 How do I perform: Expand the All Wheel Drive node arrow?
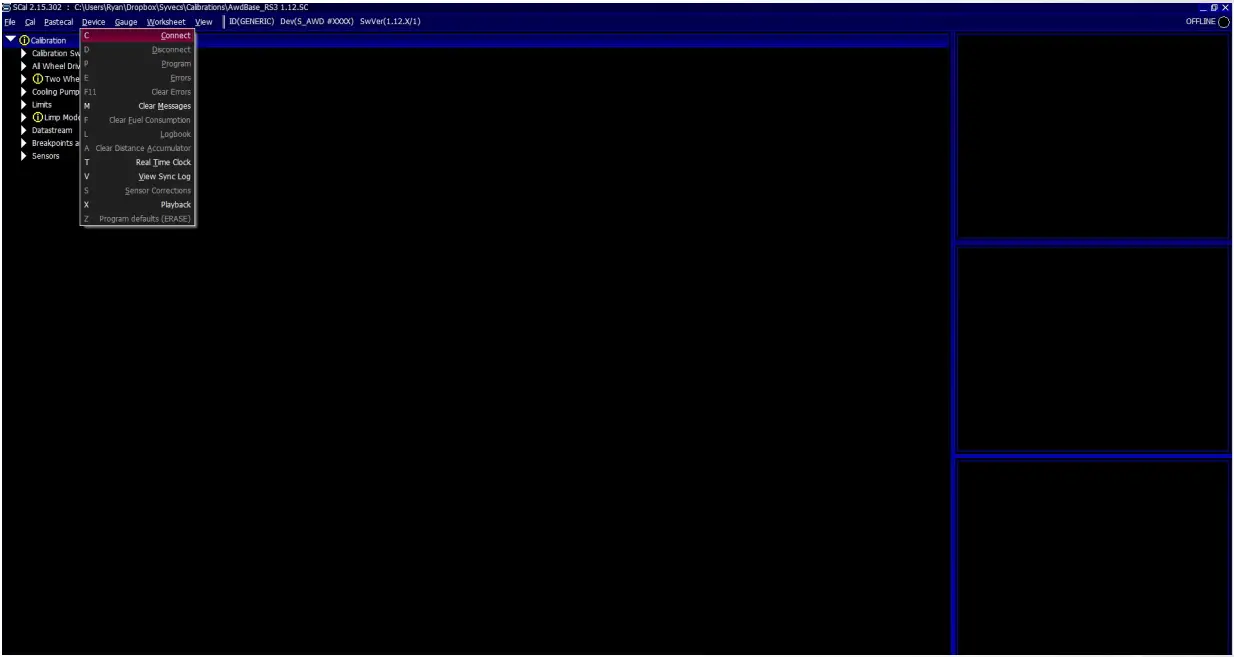24,66
